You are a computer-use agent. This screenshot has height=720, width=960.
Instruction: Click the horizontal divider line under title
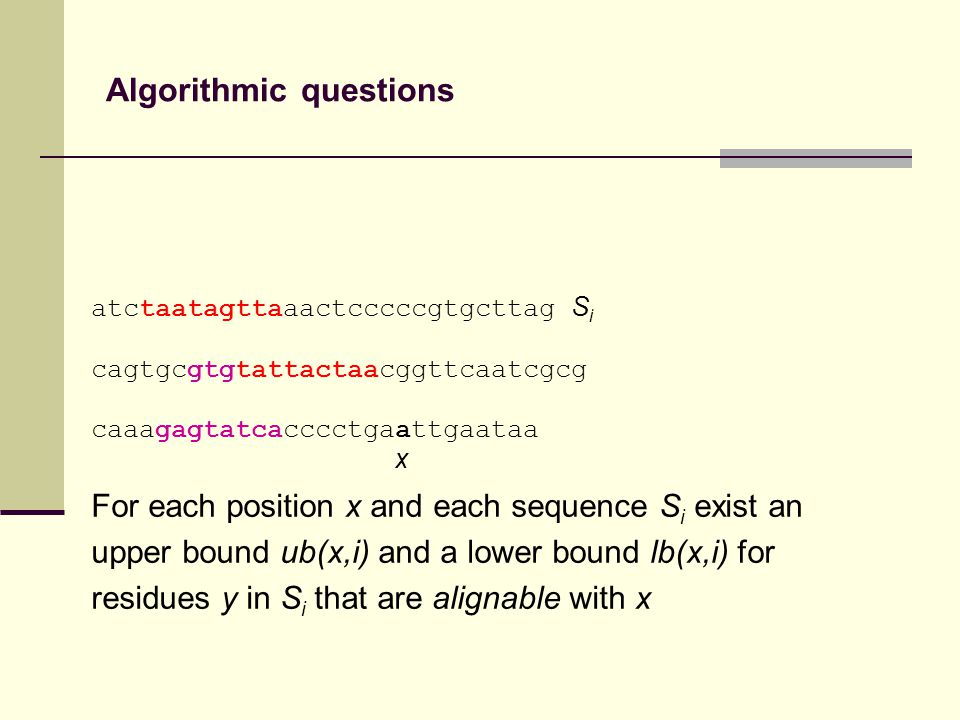pos(476,157)
